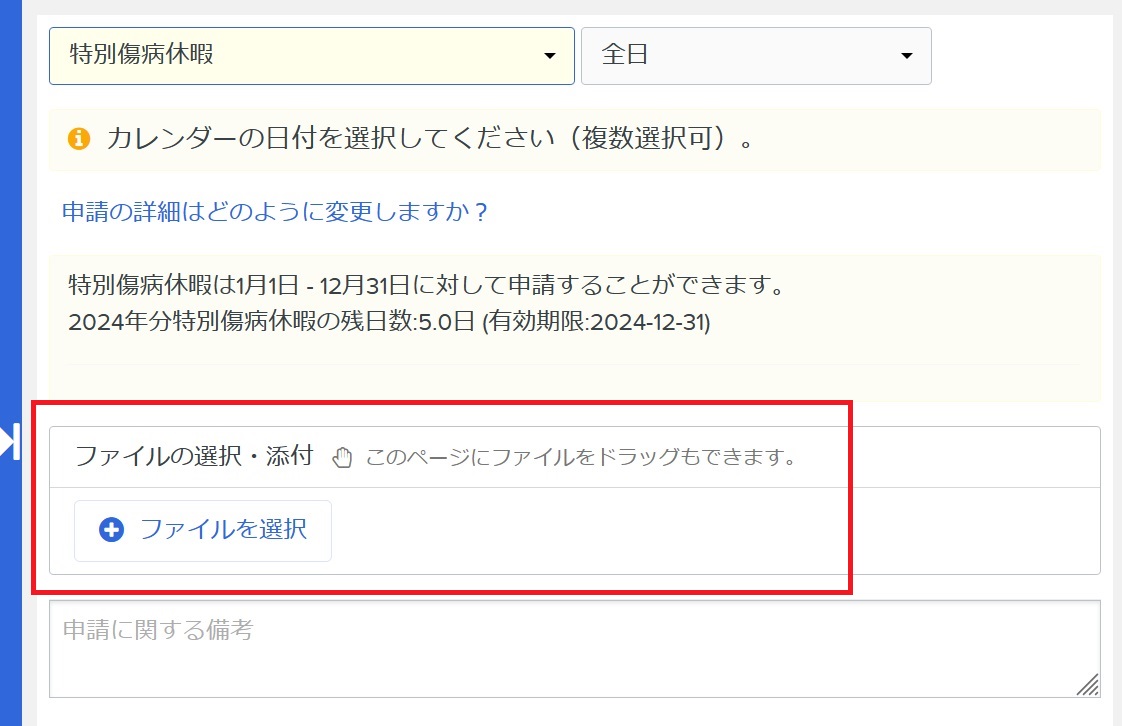1122x726 pixels.
Task: Click the text 2024年分特別傷病休暇の残日数:5.0日
Action: [271, 322]
